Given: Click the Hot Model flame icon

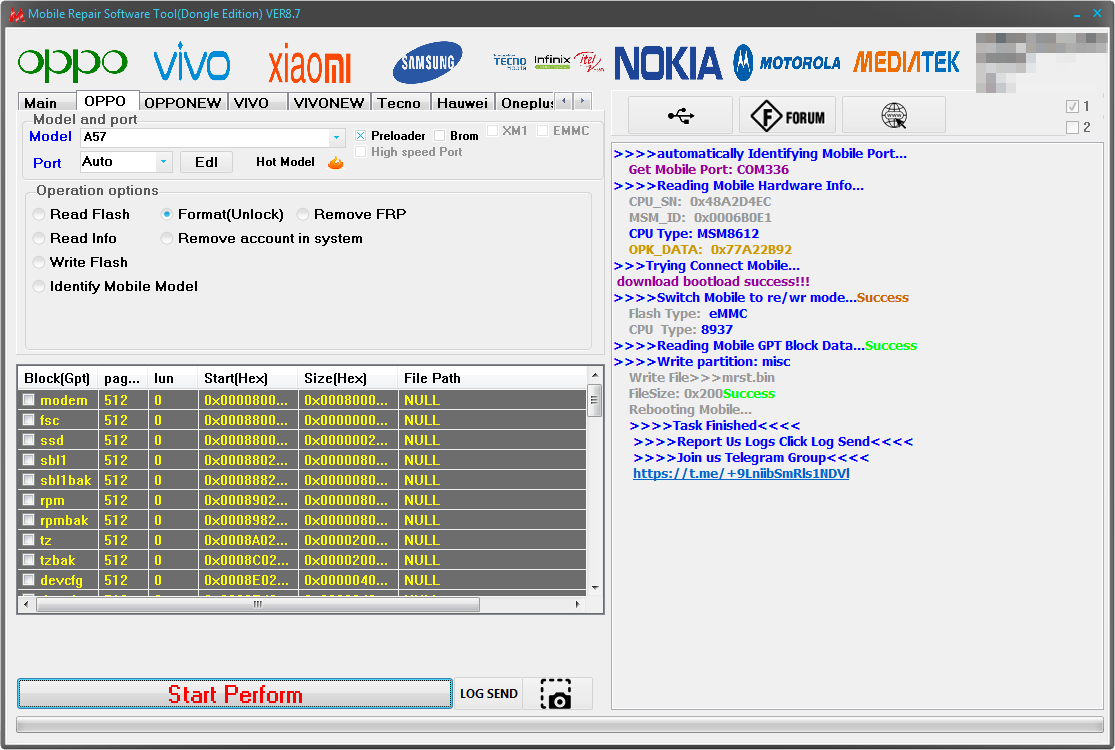Looking at the screenshot, I should (336, 163).
